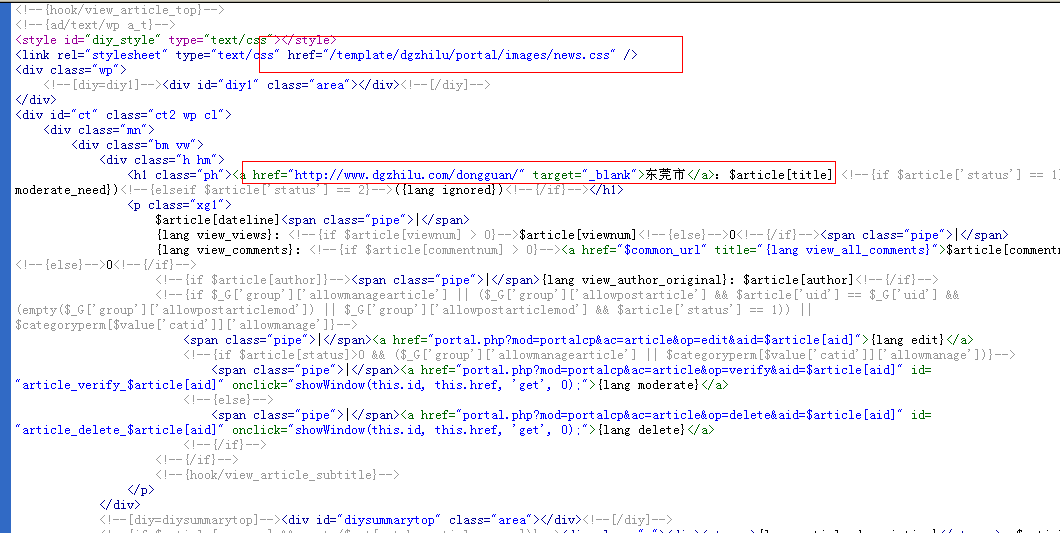Click the {lang delete} text
1060x533 pixels.
pyautogui.click(x=640, y=430)
